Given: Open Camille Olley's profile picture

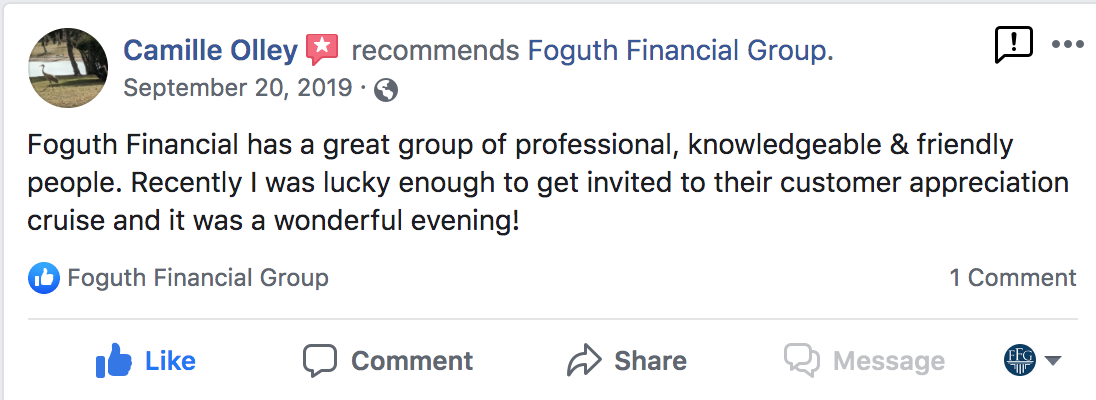Looking at the screenshot, I should tap(69, 68).
